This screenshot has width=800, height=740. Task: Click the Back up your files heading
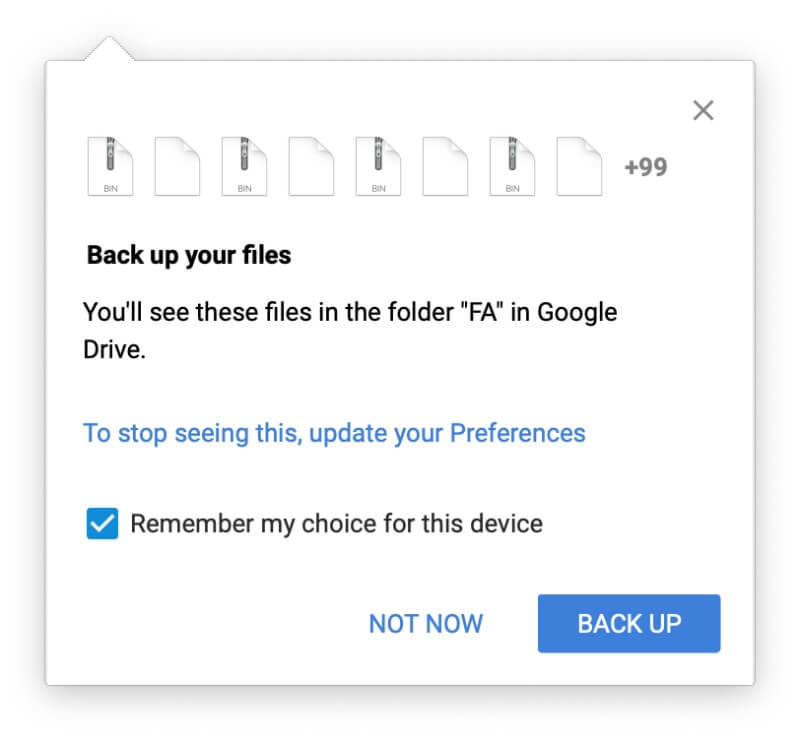189,255
